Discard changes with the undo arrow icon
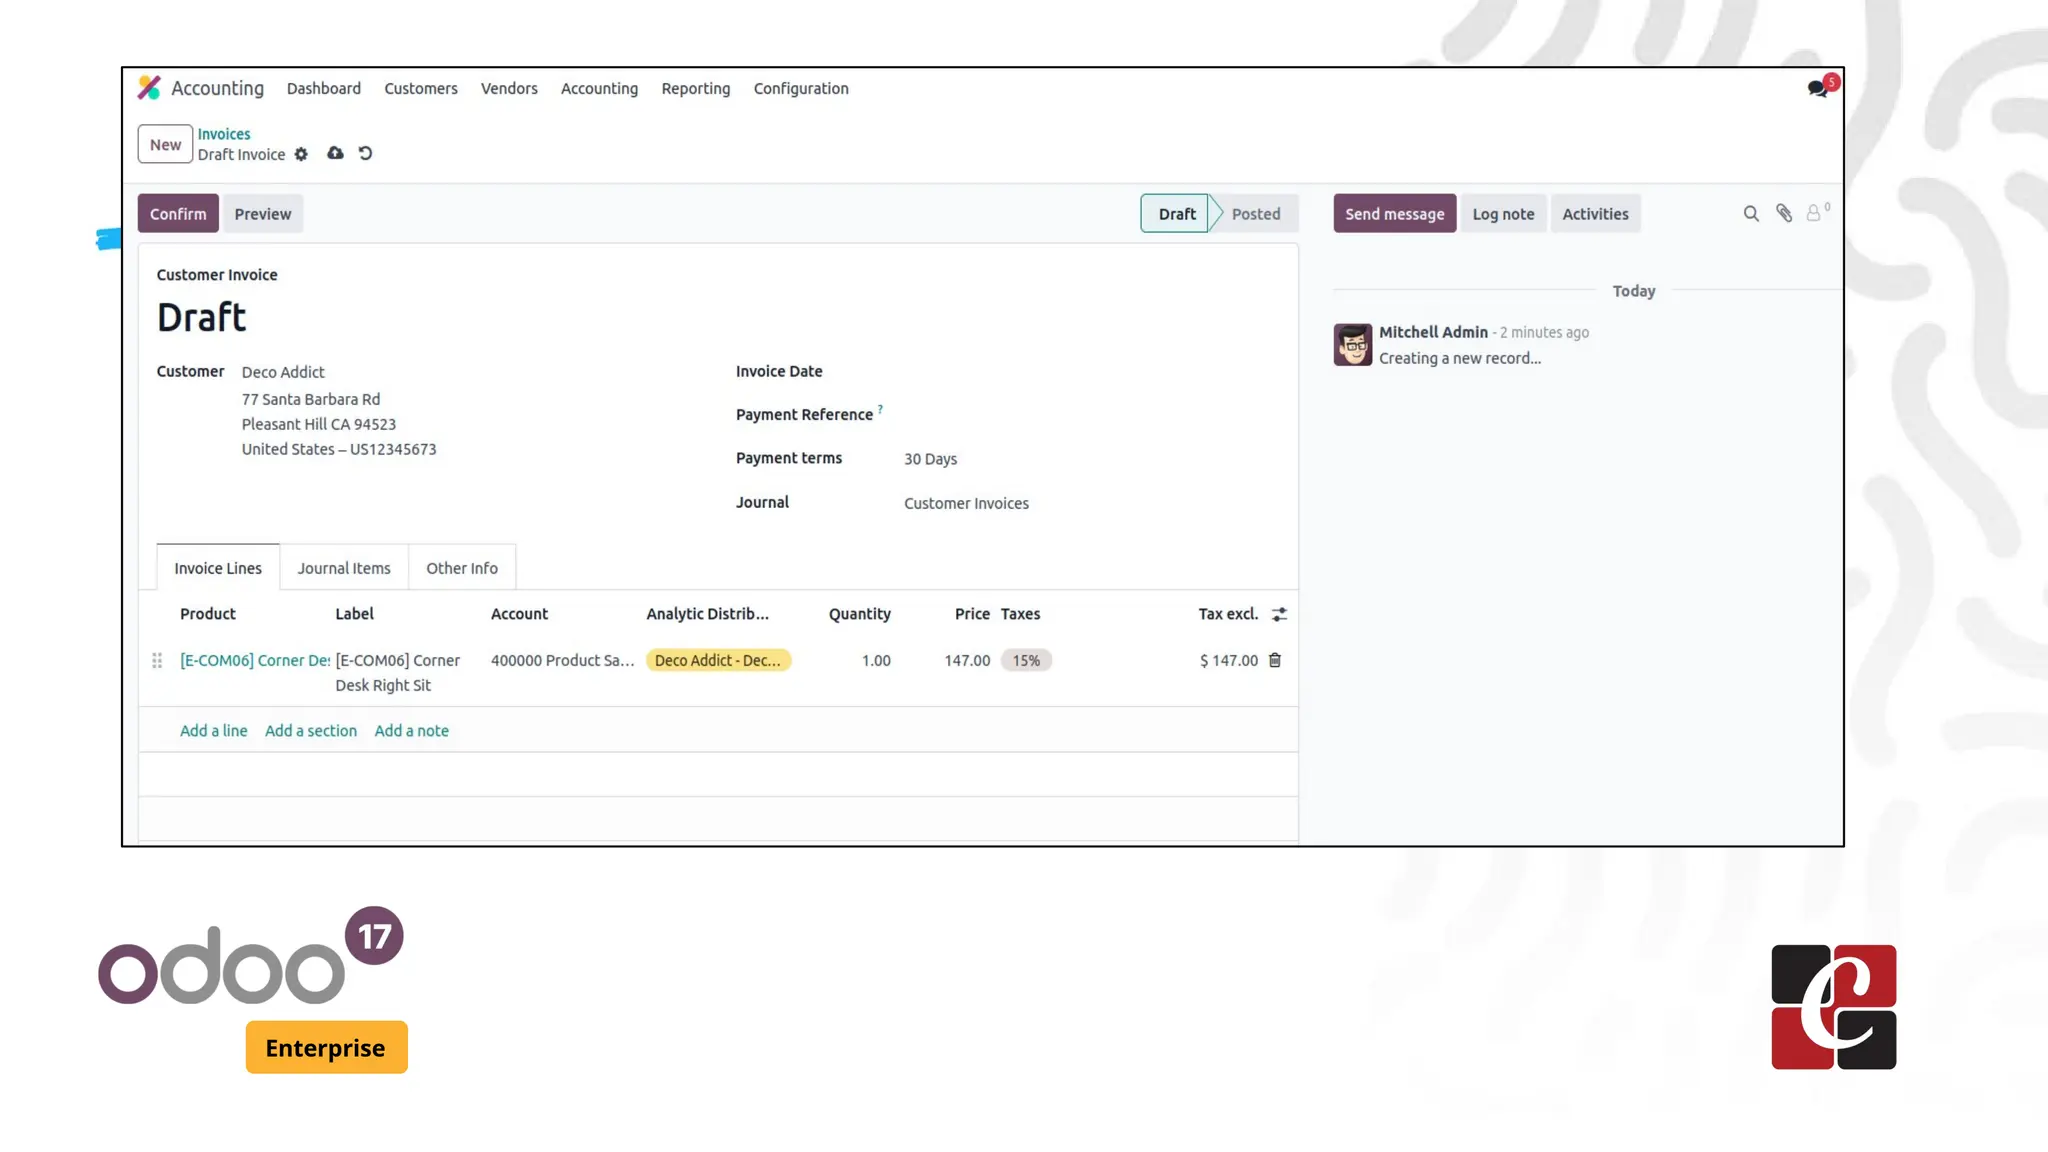 [365, 153]
